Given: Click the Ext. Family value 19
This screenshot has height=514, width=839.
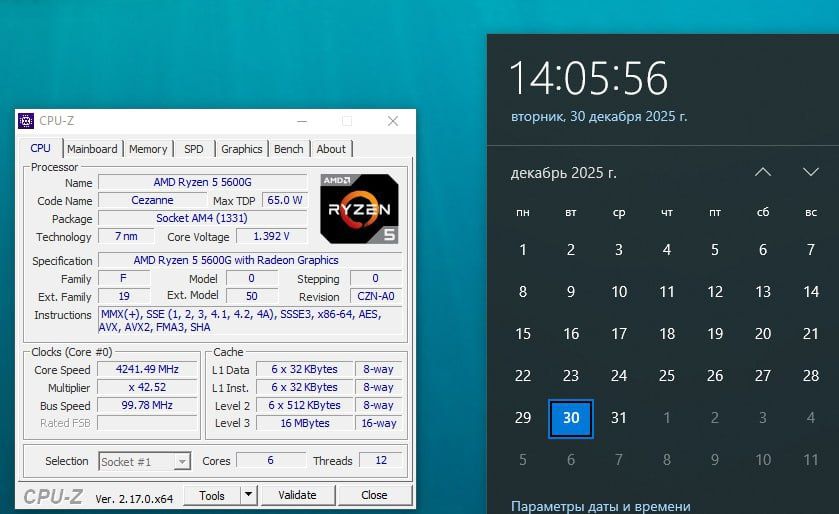Looking at the screenshot, I should tap(124, 296).
